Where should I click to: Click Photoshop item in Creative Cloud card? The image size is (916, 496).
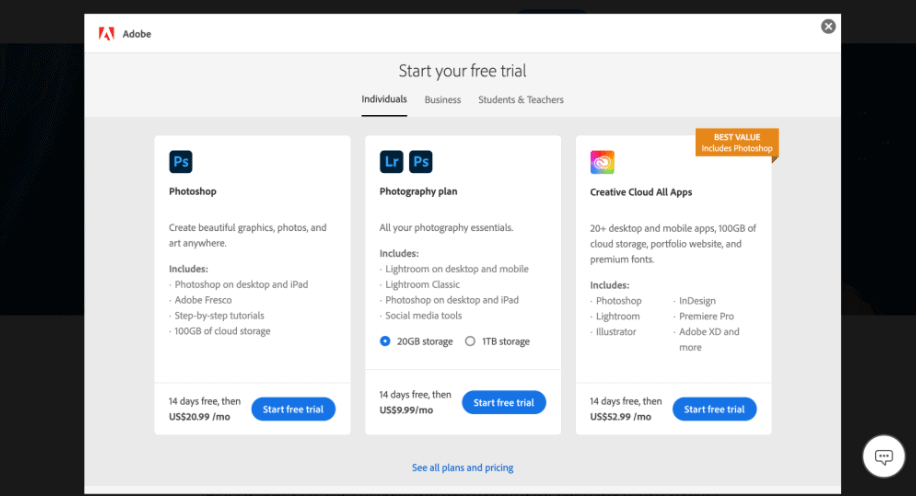pos(619,301)
